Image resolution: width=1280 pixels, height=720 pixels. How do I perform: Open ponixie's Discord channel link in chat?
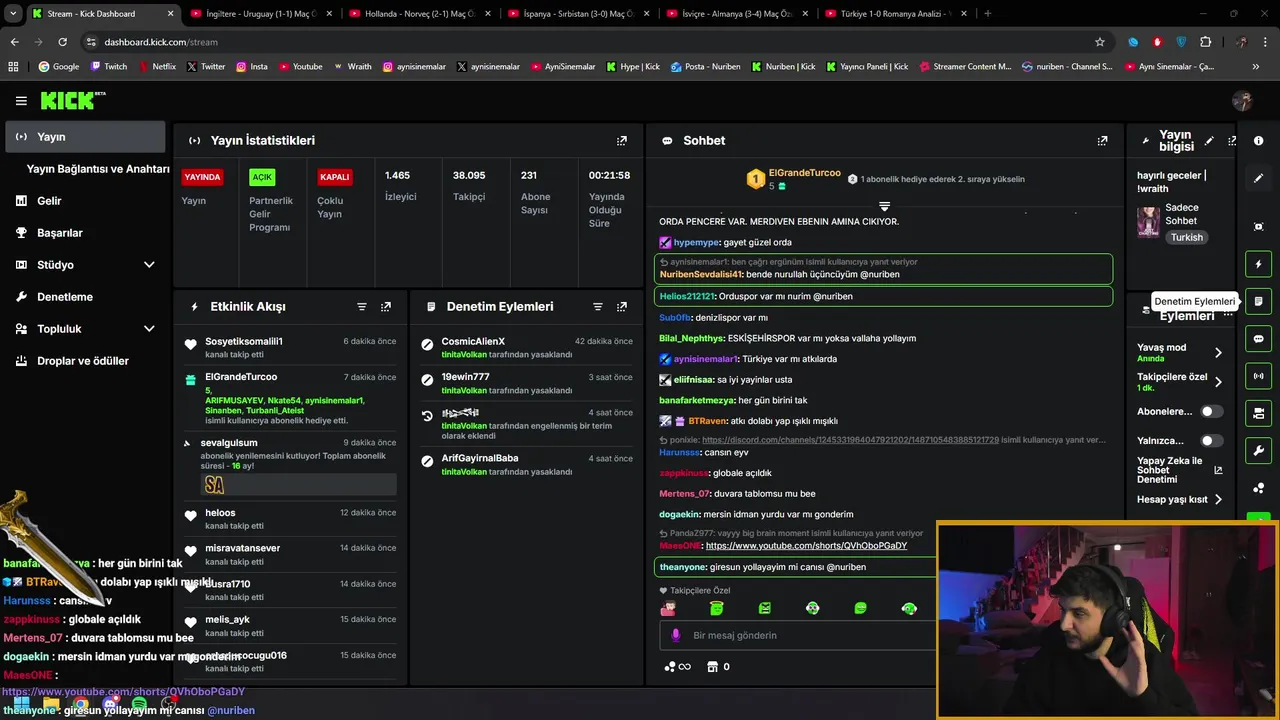850,440
